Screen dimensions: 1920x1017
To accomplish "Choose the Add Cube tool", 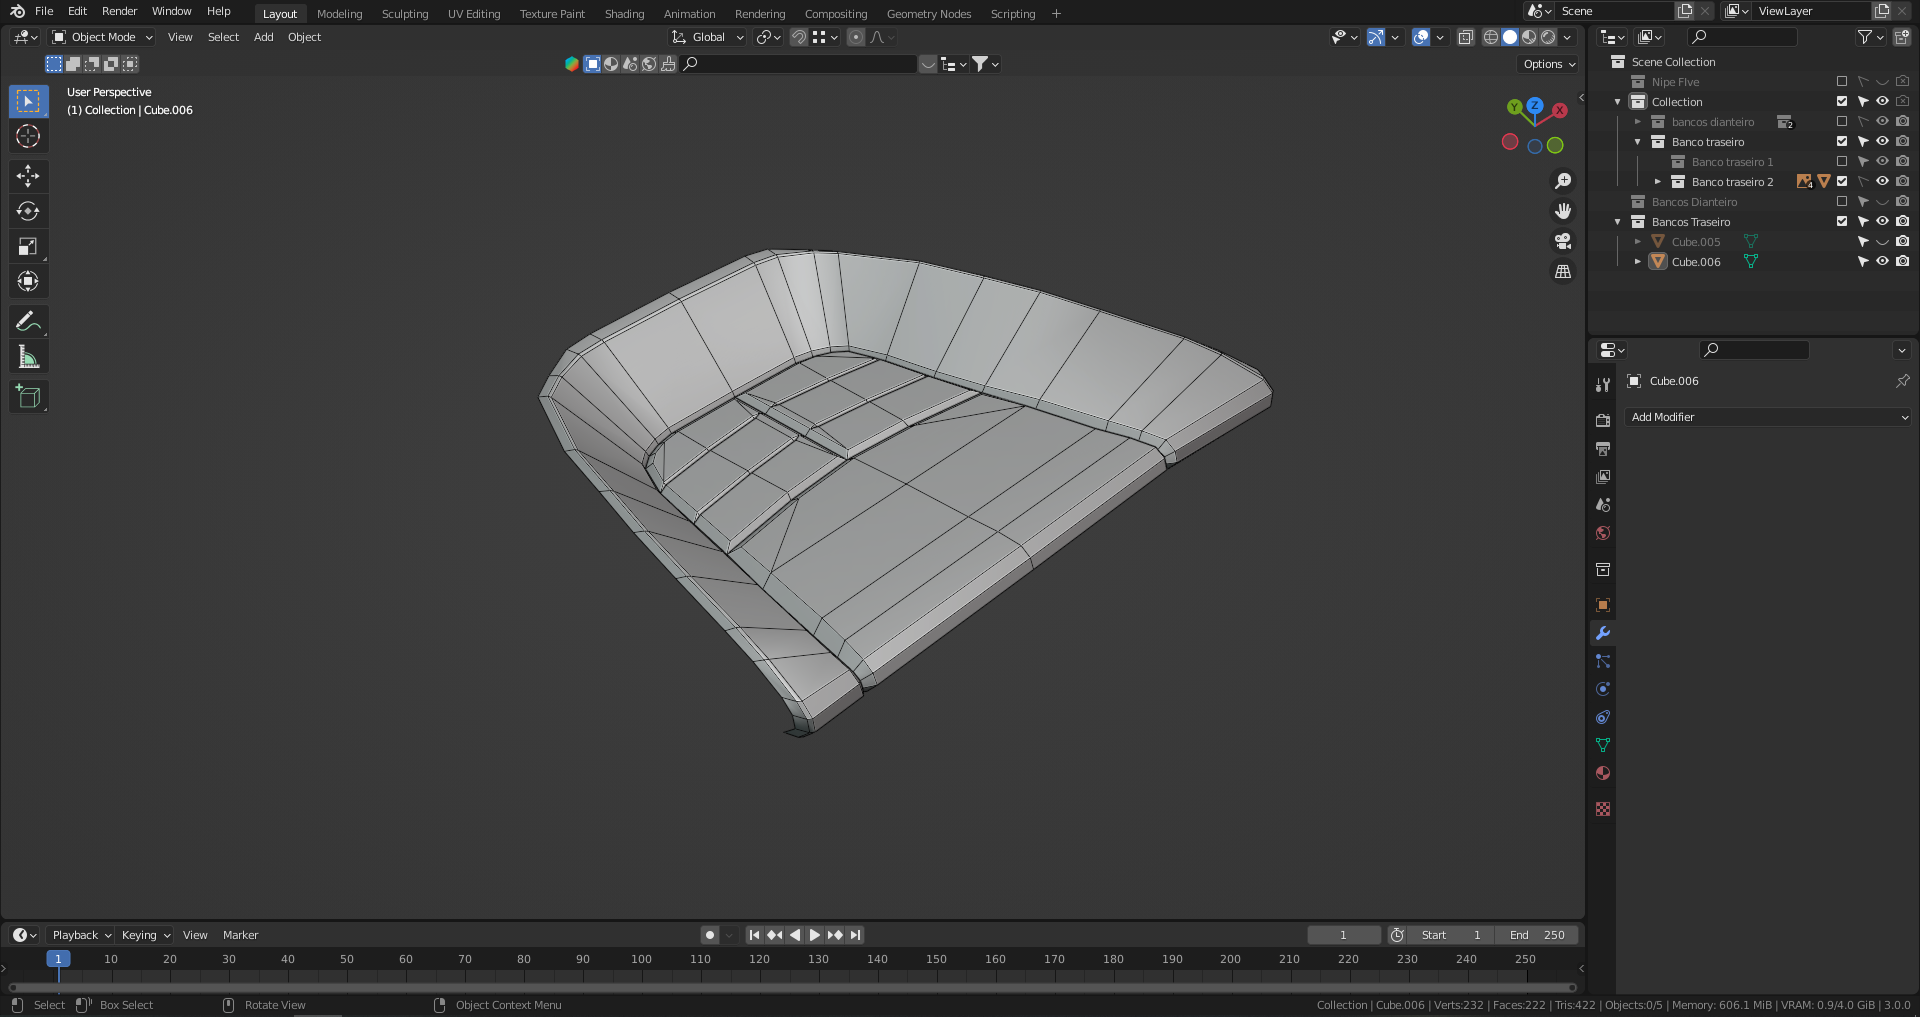I will pyautogui.click(x=28, y=396).
